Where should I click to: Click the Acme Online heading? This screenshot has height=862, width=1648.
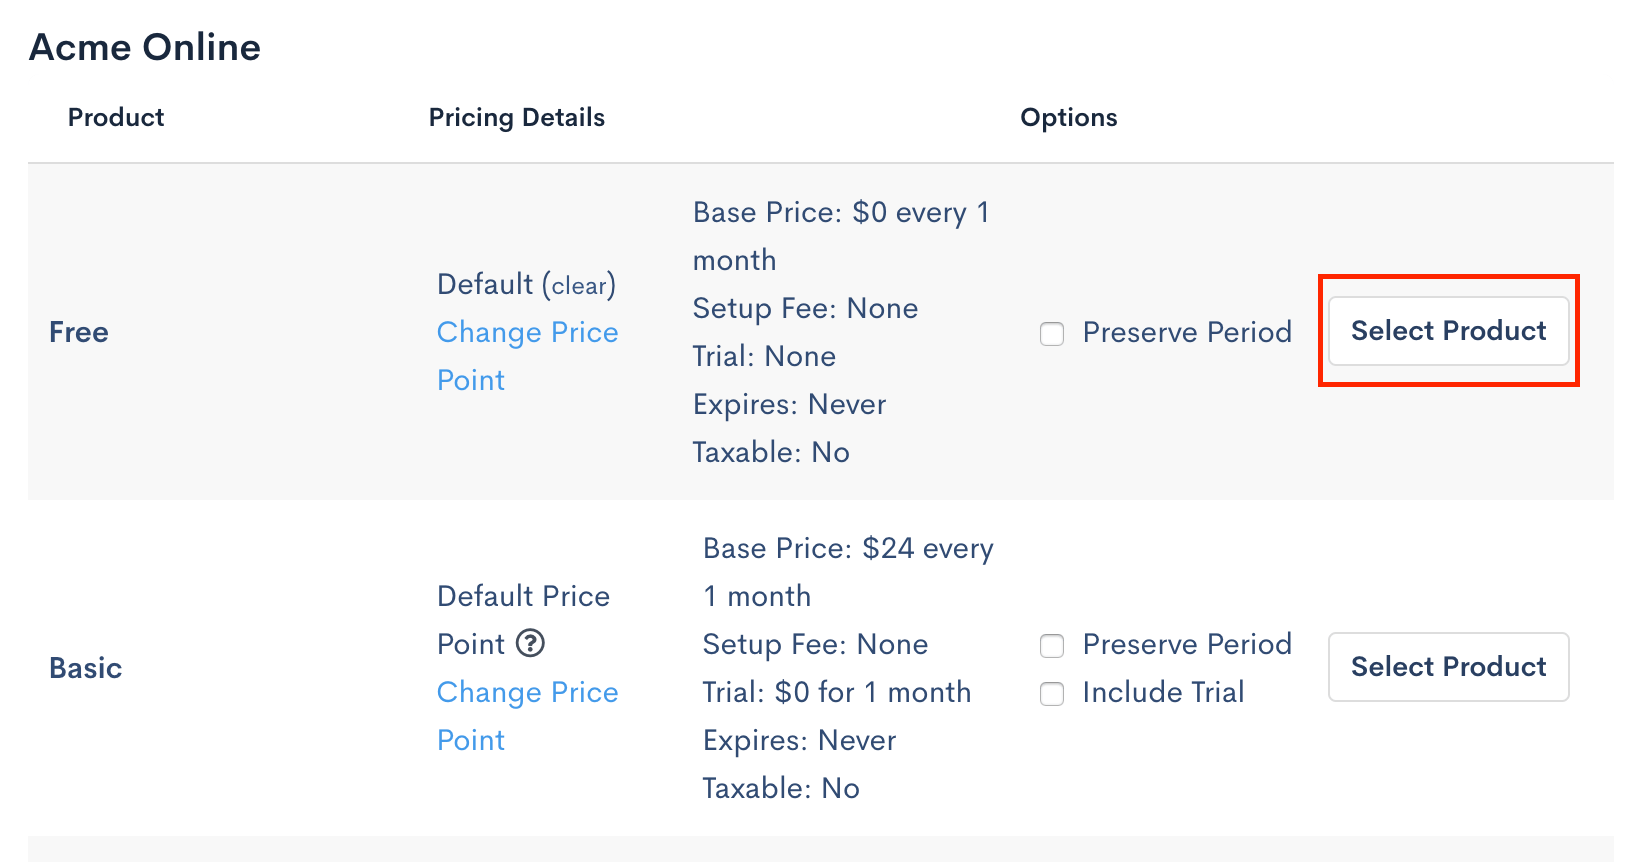click(x=145, y=47)
